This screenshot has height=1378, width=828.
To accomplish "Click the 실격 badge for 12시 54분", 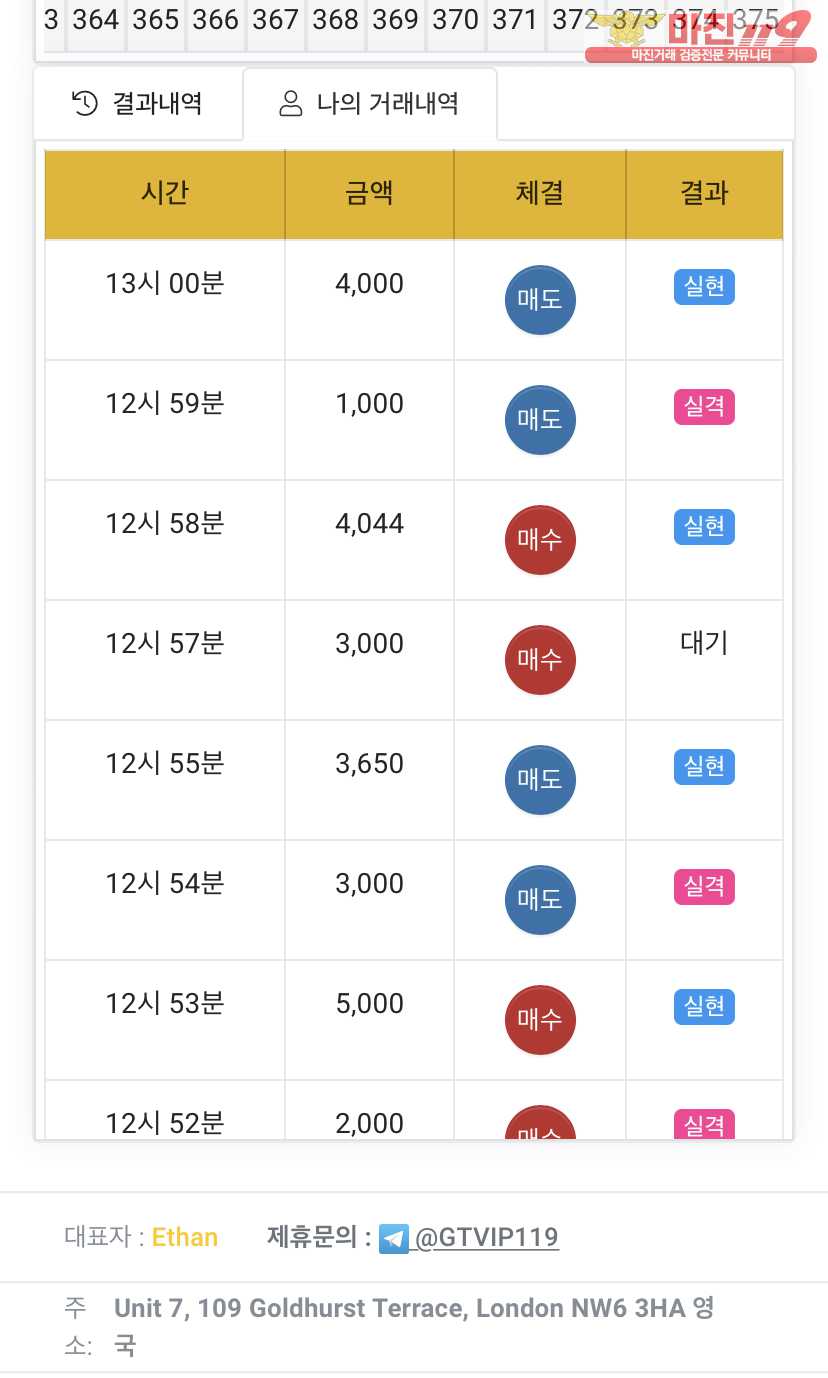I will tap(704, 887).
